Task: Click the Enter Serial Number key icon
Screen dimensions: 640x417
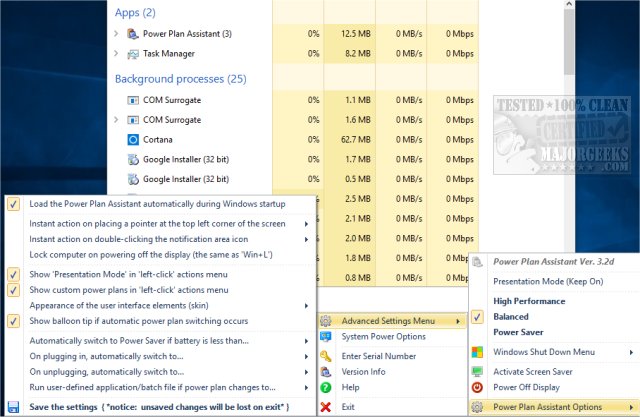Action: coord(327,355)
